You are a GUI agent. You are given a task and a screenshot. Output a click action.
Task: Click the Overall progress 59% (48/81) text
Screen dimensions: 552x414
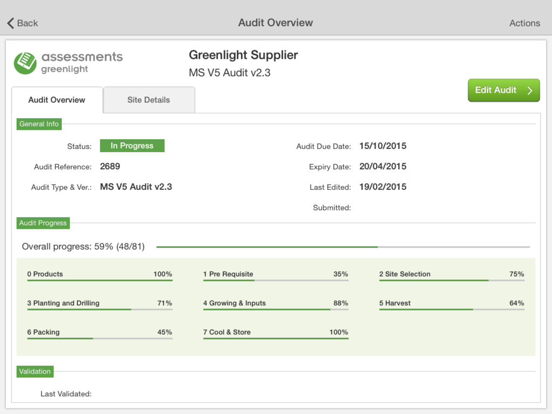pyautogui.click(x=83, y=246)
